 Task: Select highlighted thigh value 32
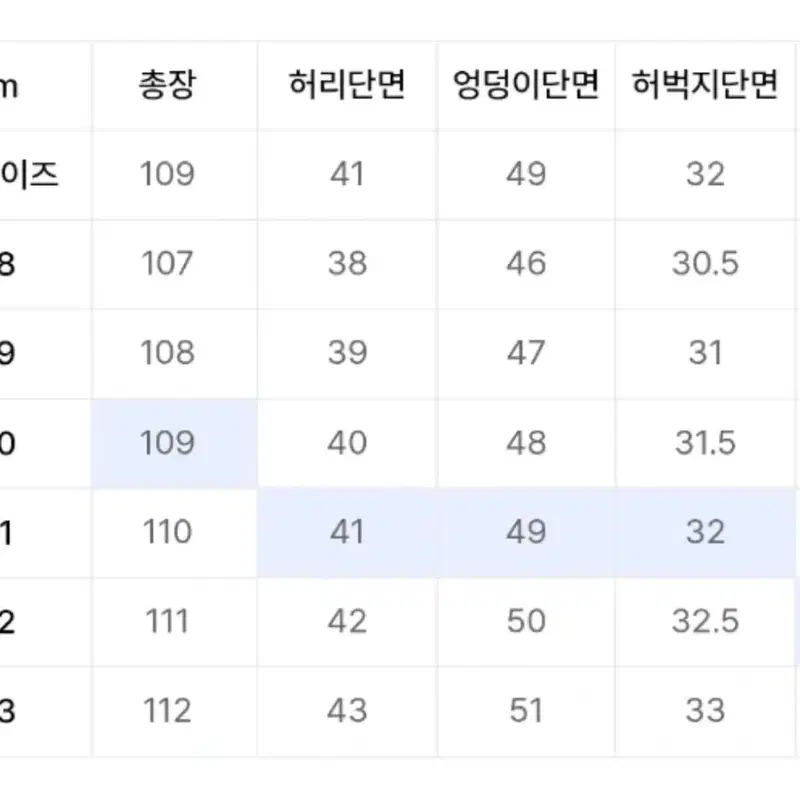tap(705, 532)
